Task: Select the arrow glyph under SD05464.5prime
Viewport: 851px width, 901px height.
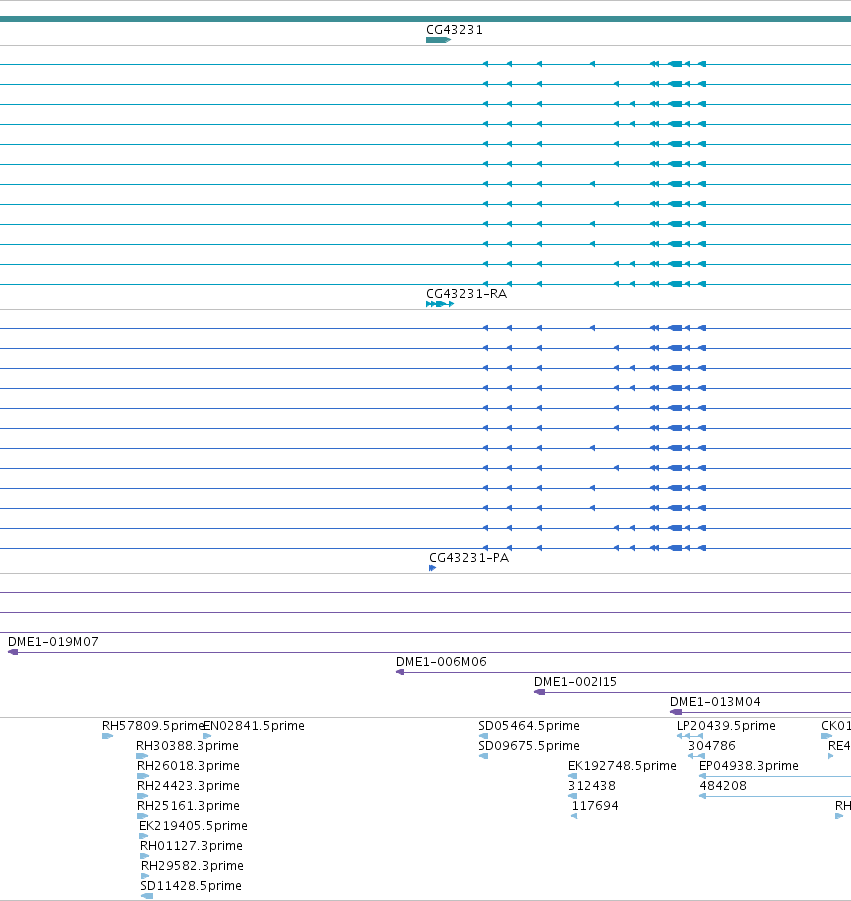Action: click(x=483, y=736)
